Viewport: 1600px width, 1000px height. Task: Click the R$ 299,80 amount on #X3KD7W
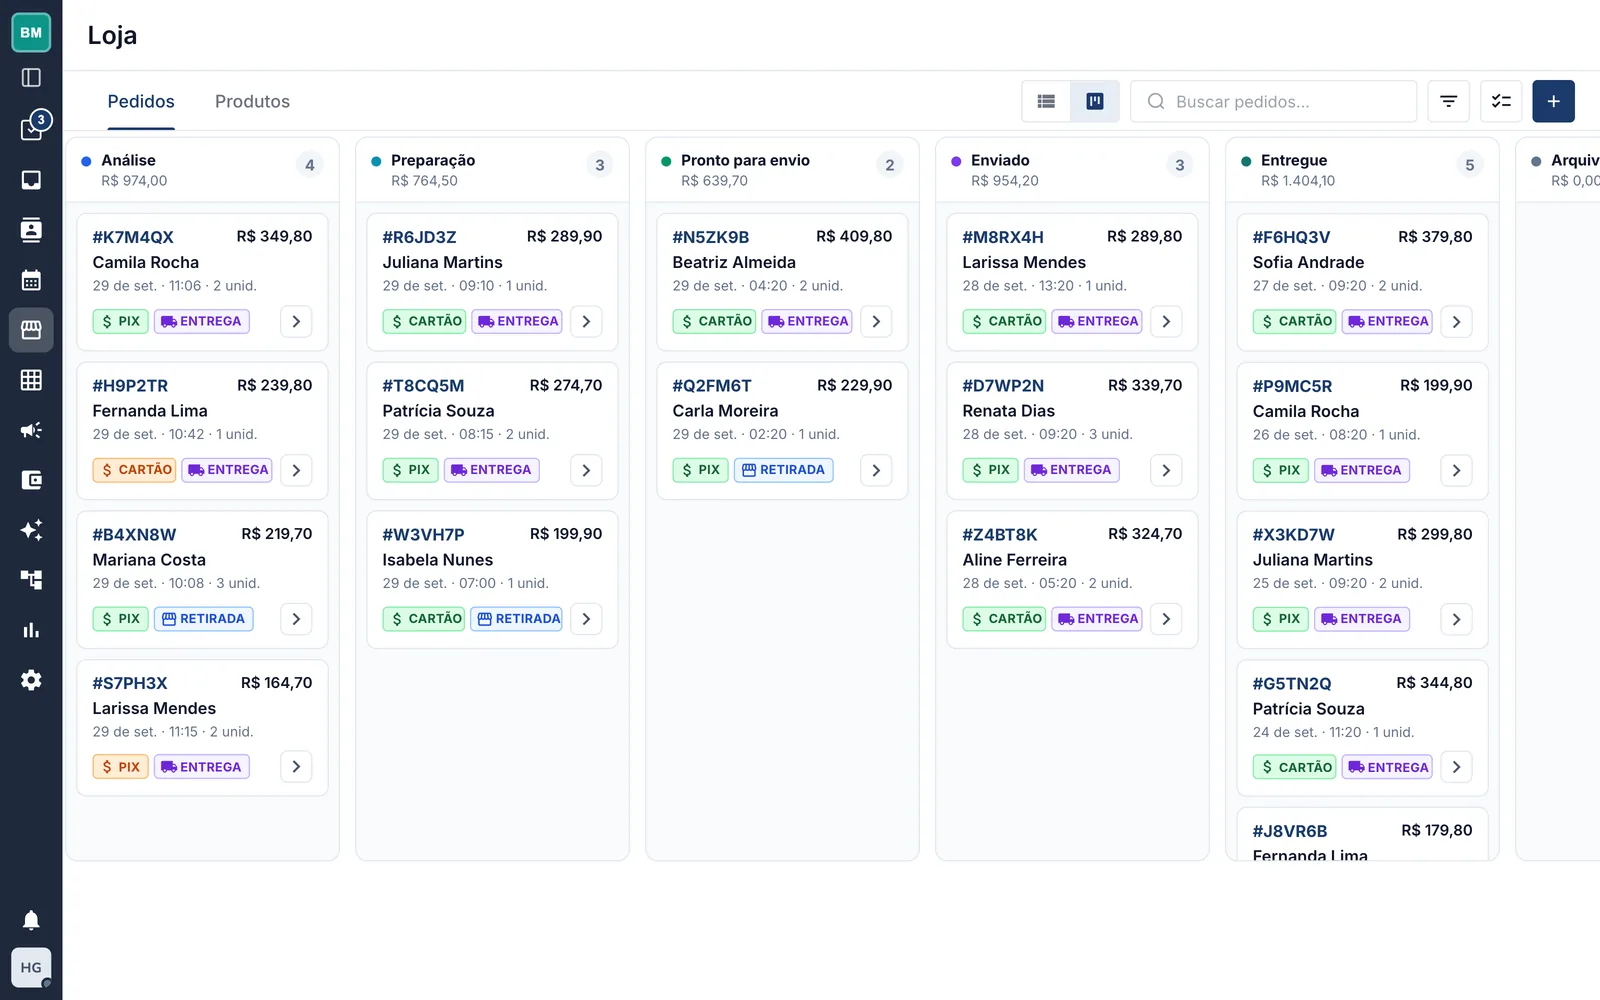click(x=1434, y=534)
